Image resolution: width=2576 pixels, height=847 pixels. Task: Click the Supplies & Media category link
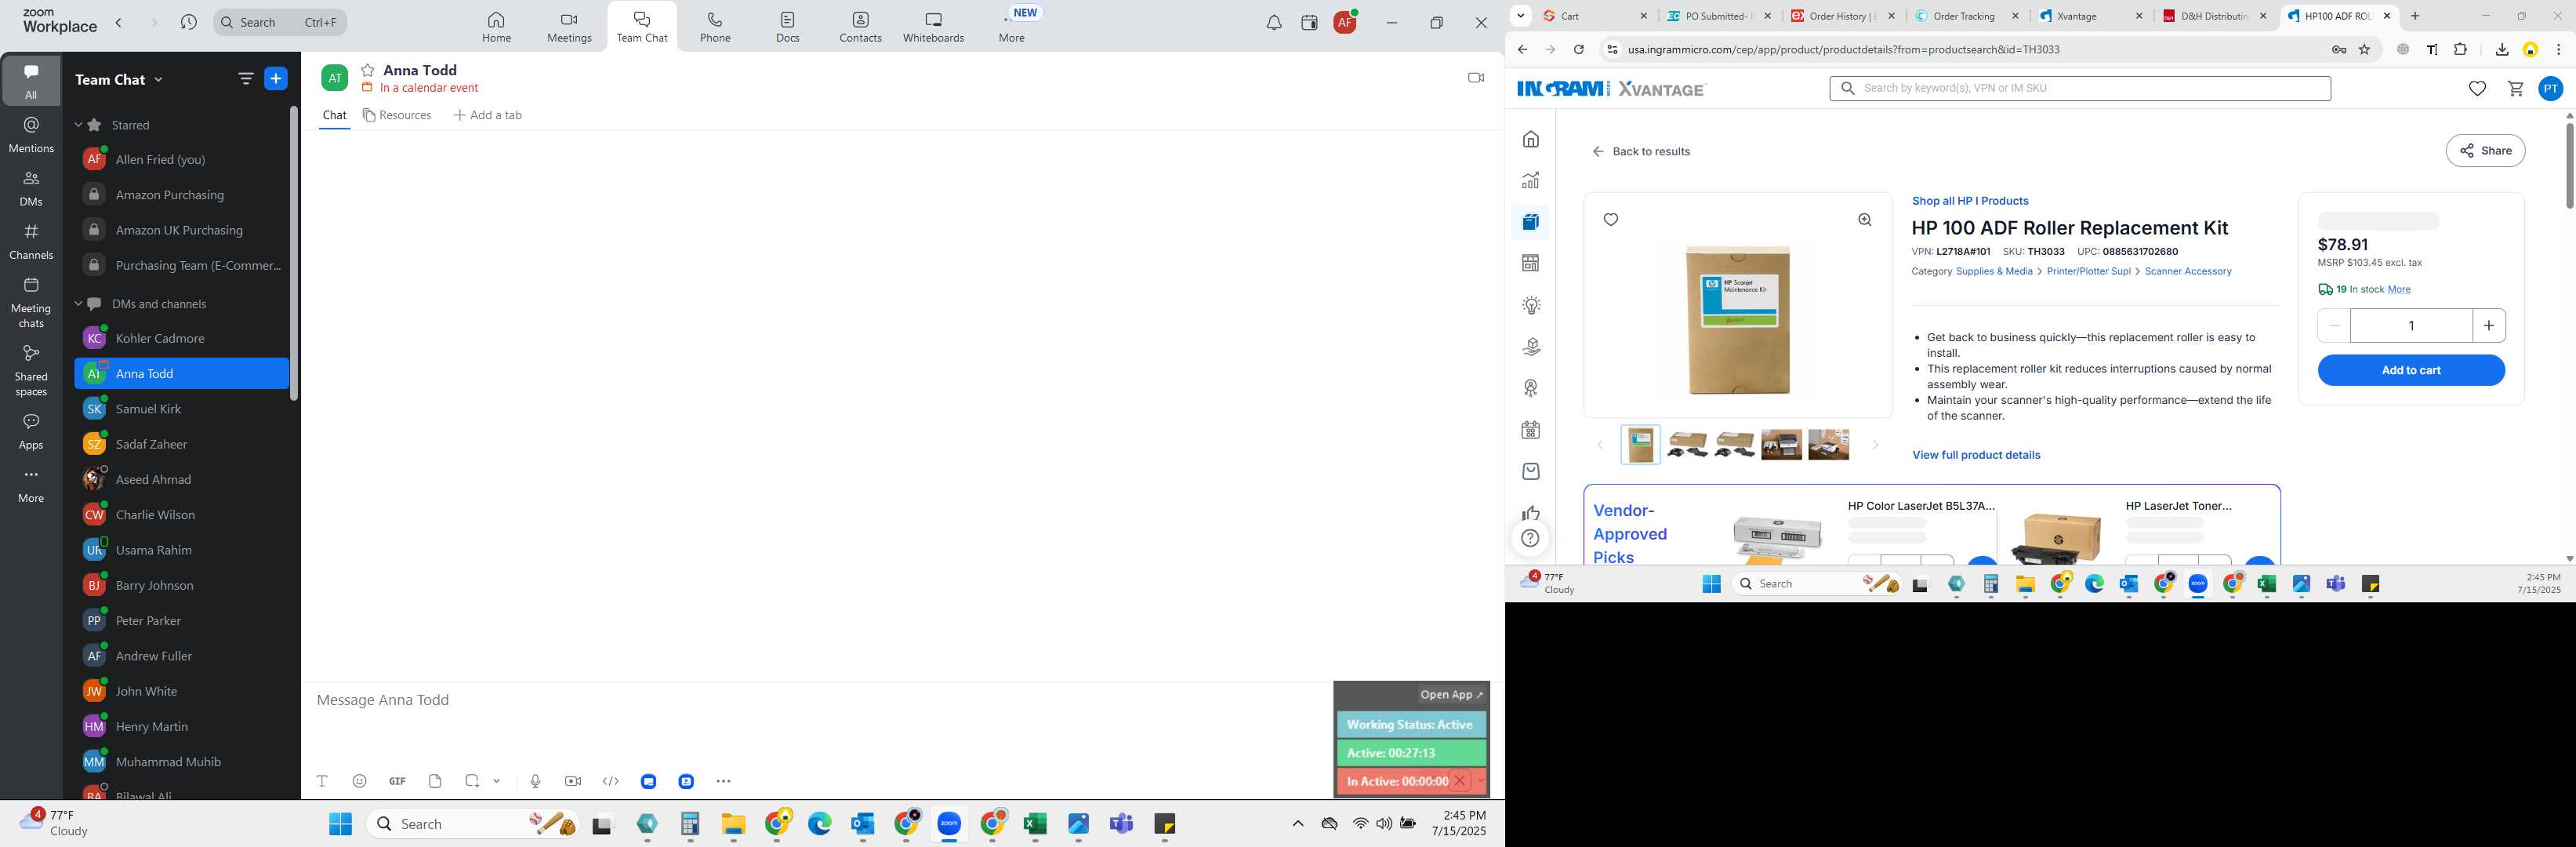click(1994, 272)
